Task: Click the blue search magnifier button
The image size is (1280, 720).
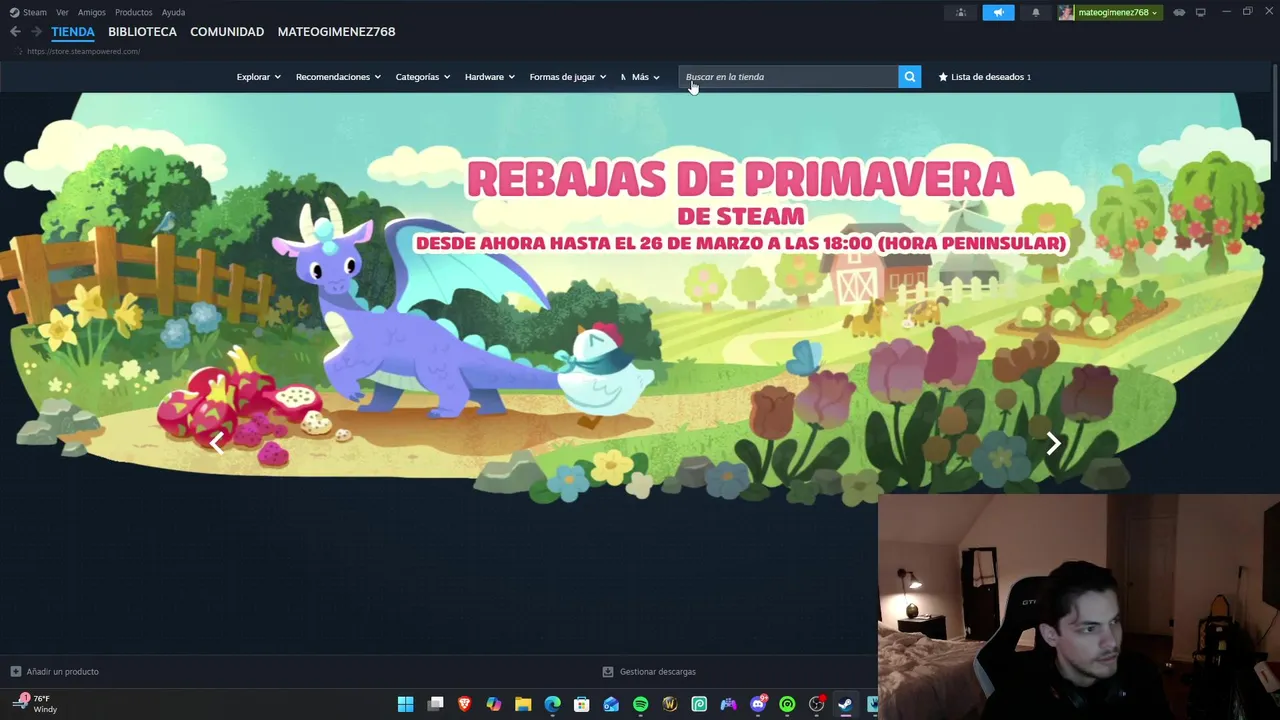Action: tap(909, 77)
